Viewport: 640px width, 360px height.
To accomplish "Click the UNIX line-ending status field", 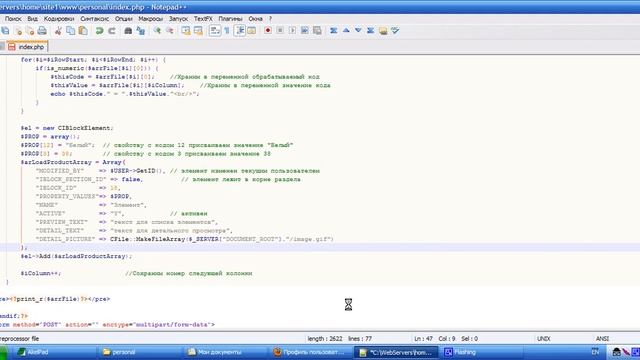I will pos(543,339).
